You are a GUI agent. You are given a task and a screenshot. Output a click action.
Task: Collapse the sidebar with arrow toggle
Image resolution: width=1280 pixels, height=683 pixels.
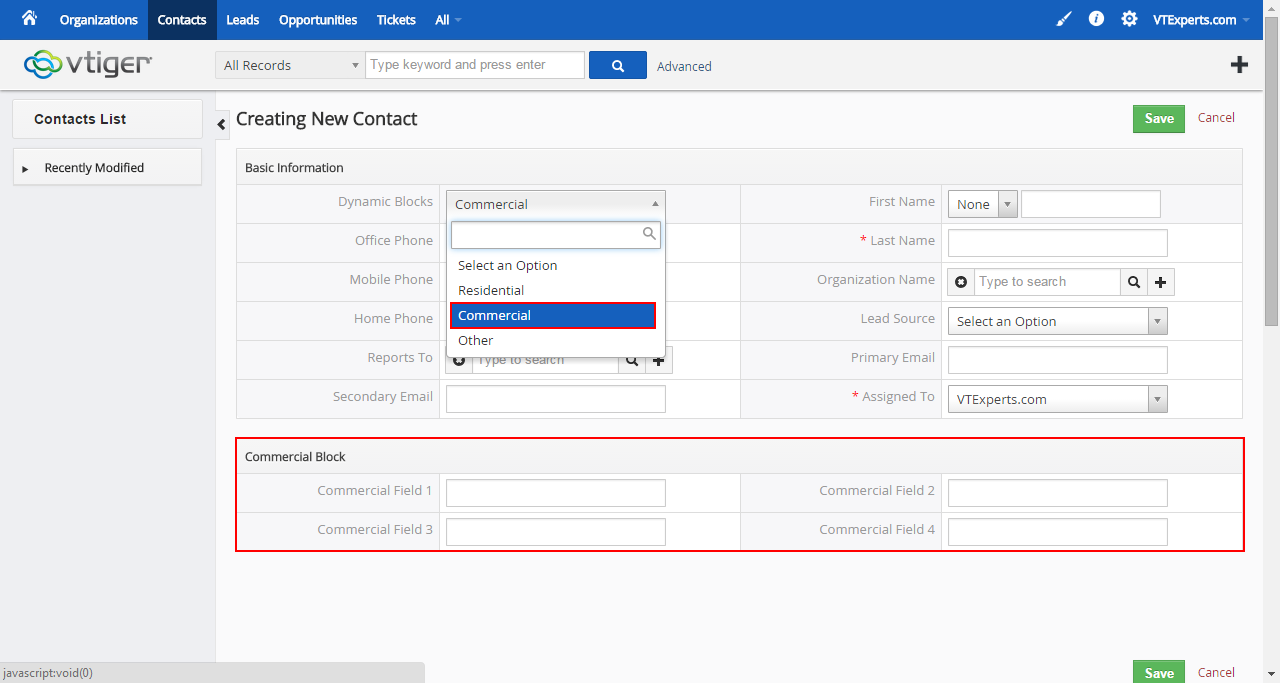(222, 124)
